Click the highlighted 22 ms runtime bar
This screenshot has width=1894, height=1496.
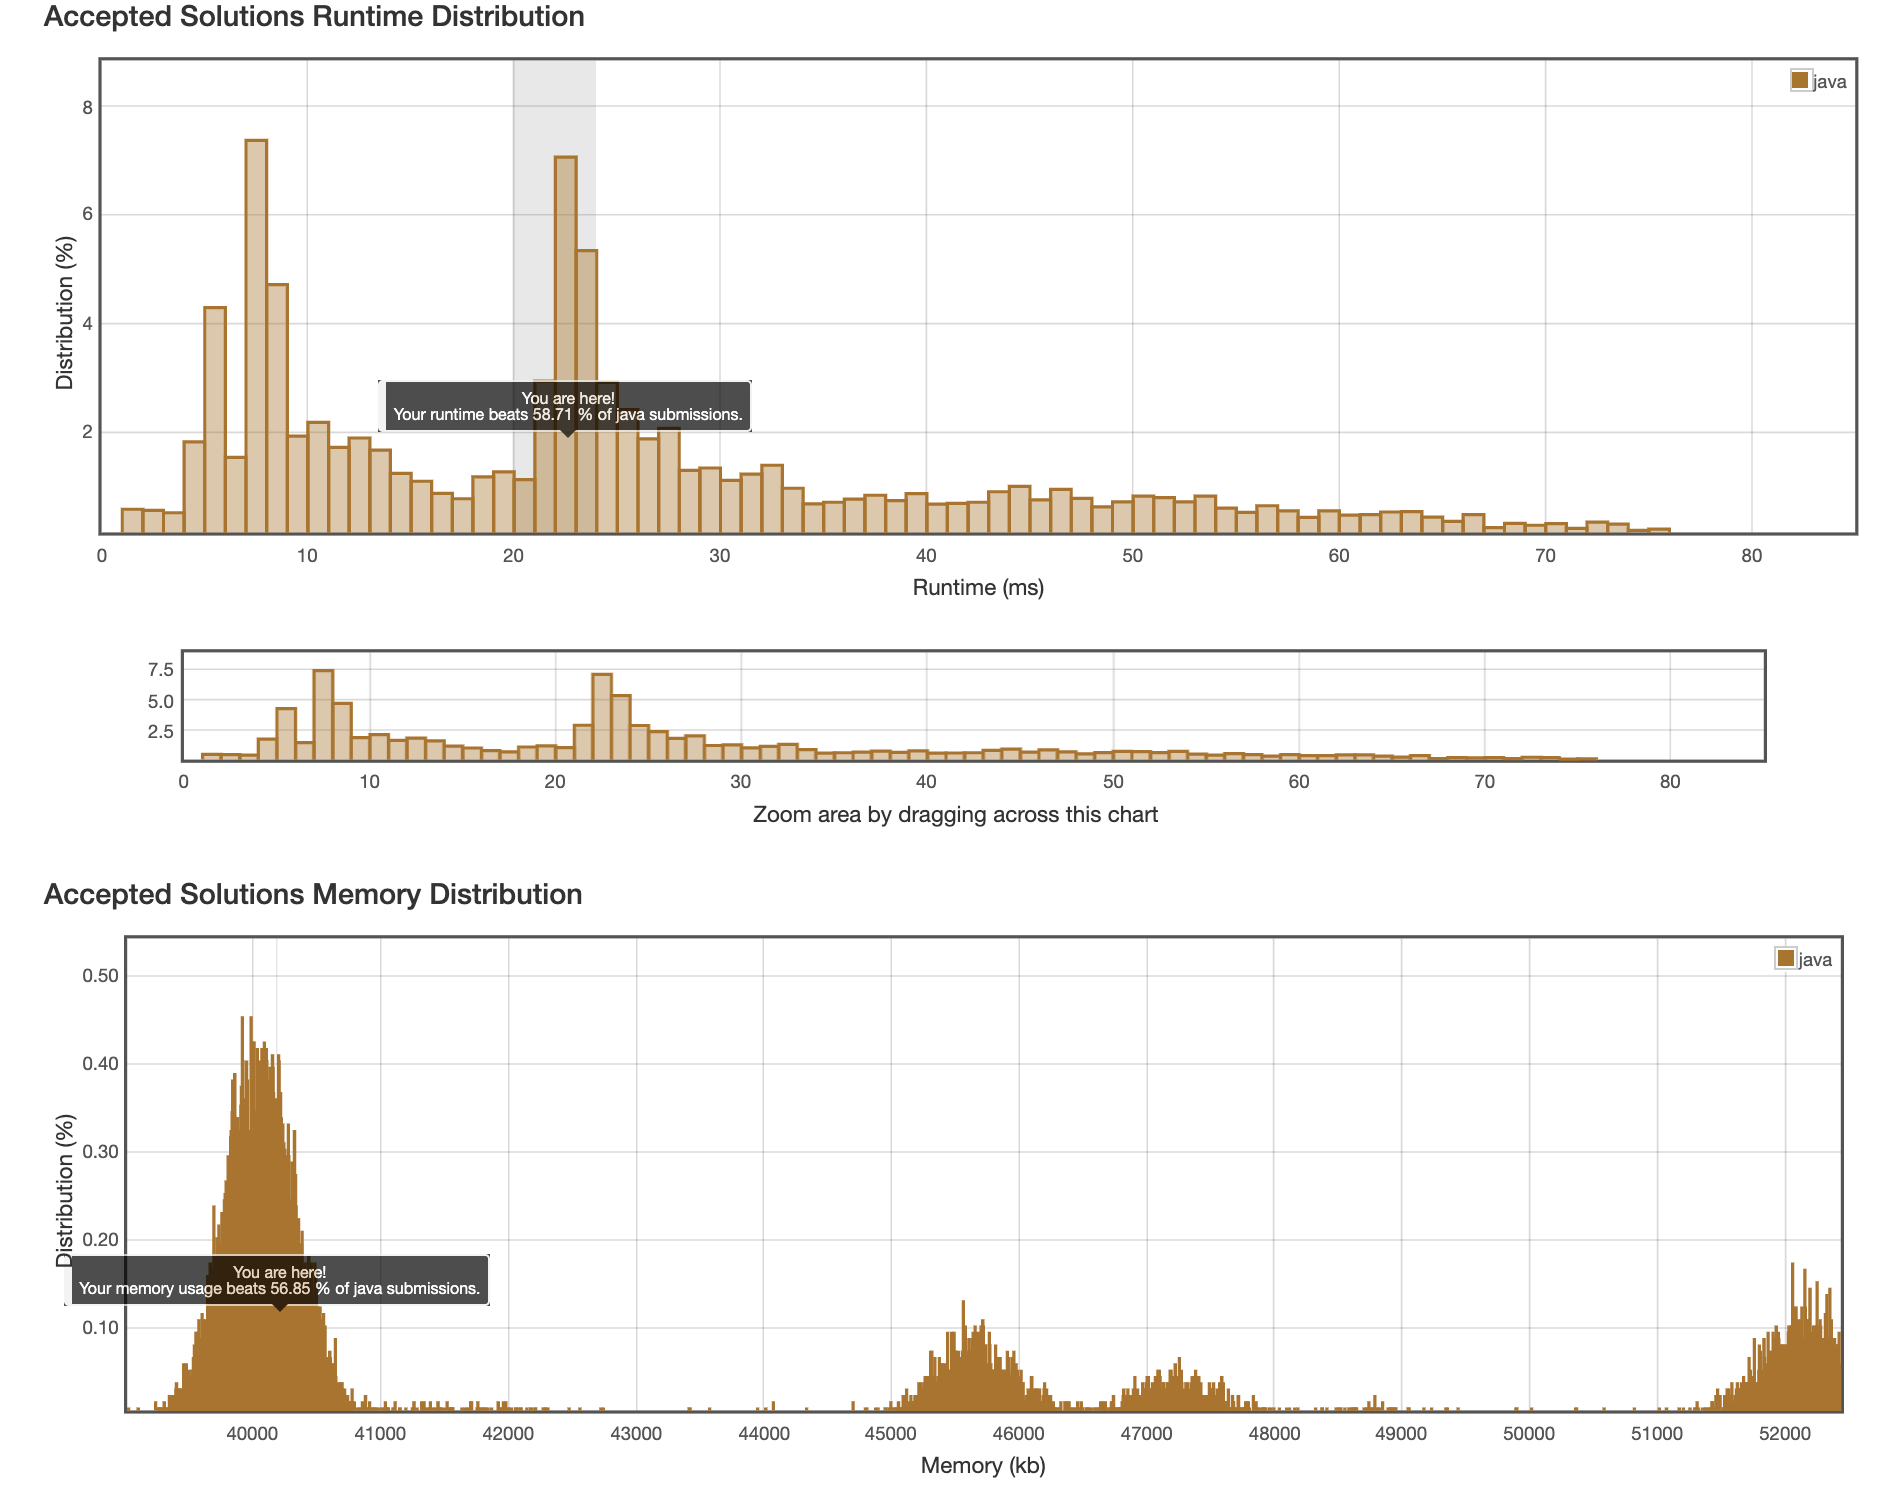coord(565,300)
